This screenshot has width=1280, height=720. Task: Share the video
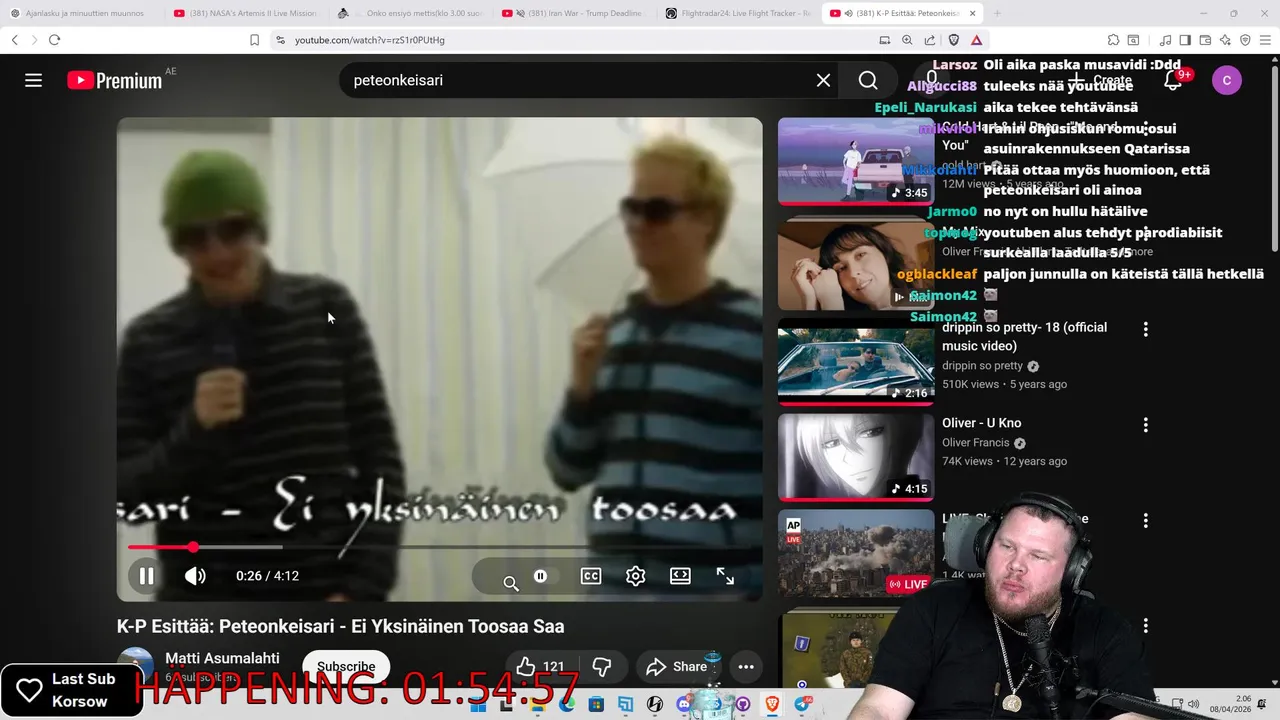(x=677, y=666)
